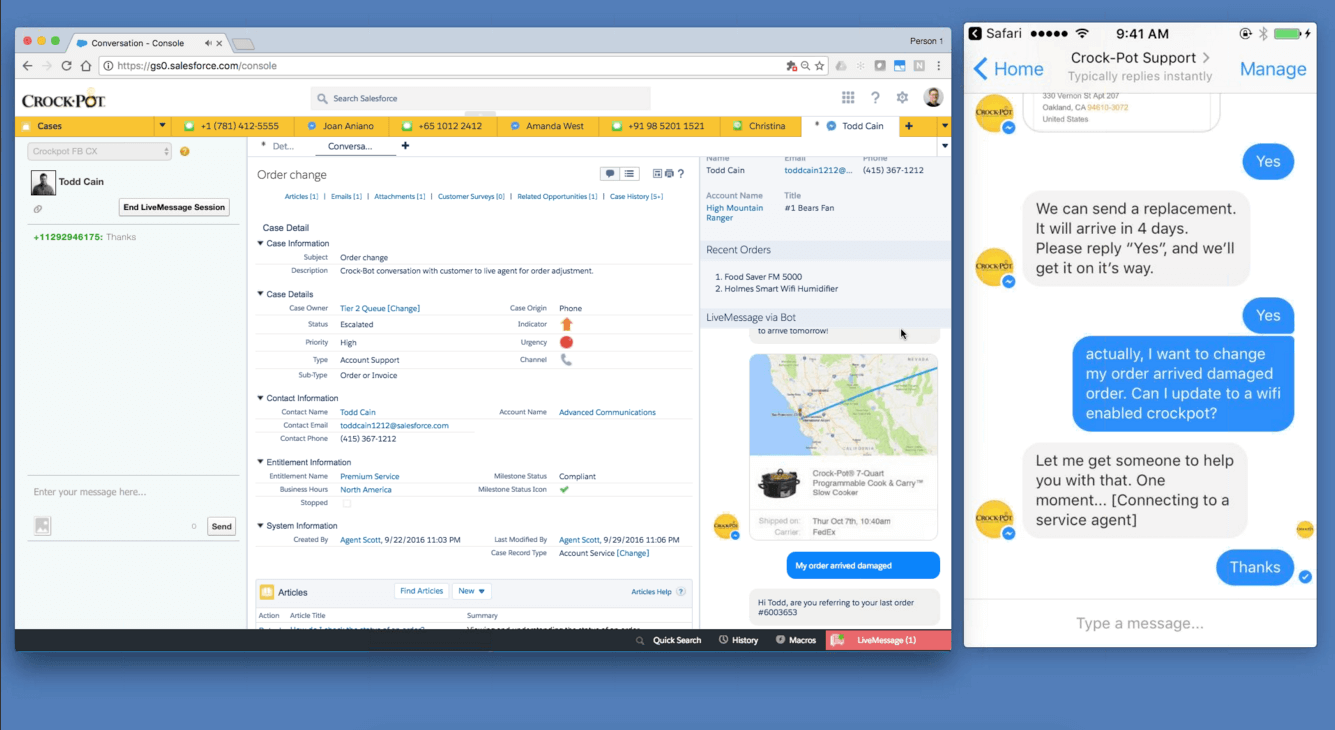Image resolution: width=1335 pixels, height=730 pixels.
Task: Open the New dropdown in Articles
Action: [x=471, y=591]
